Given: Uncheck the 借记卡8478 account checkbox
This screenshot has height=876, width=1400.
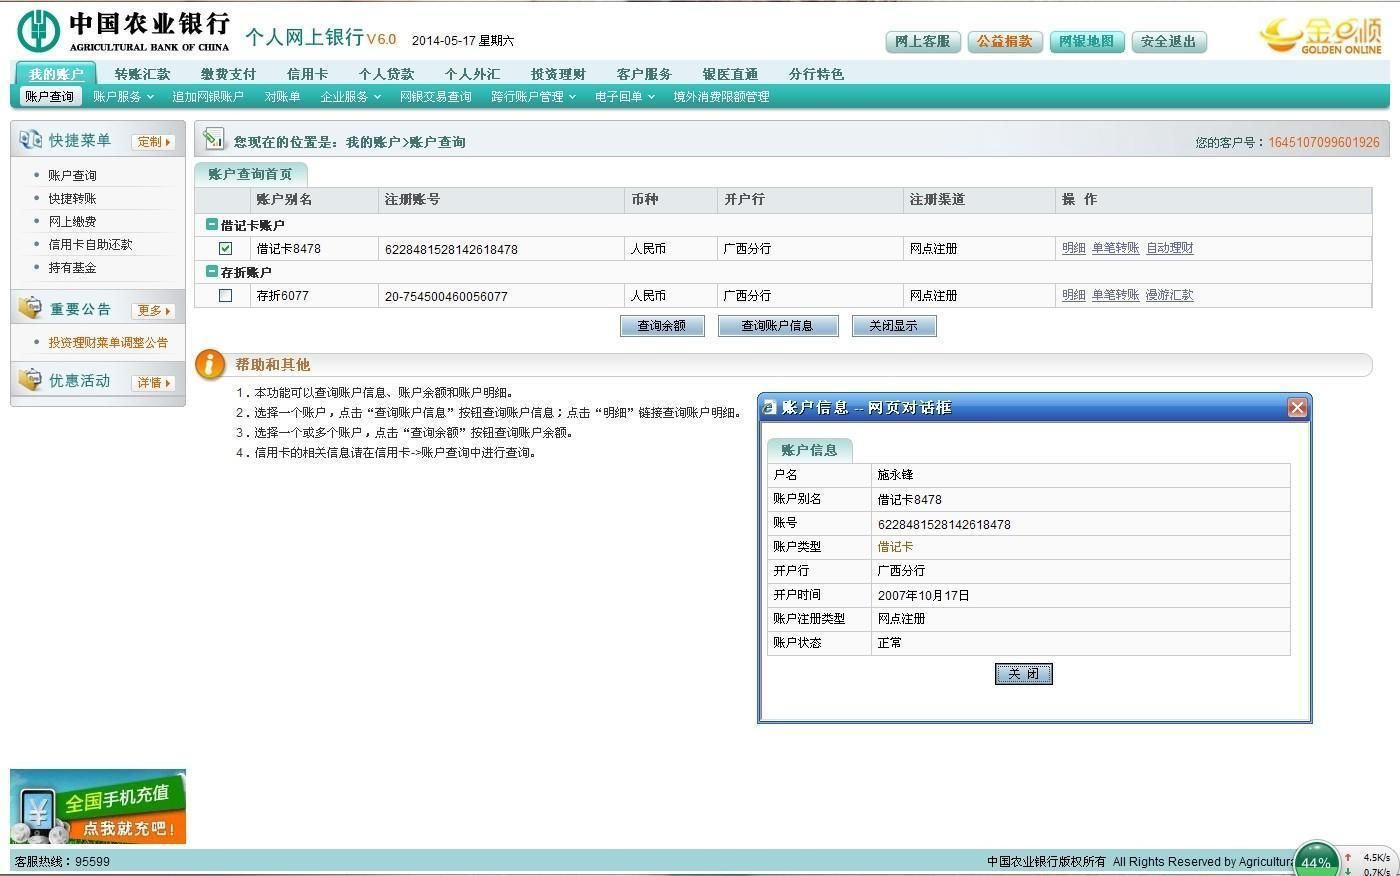Looking at the screenshot, I should pyautogui.click(x=225, y=248).
